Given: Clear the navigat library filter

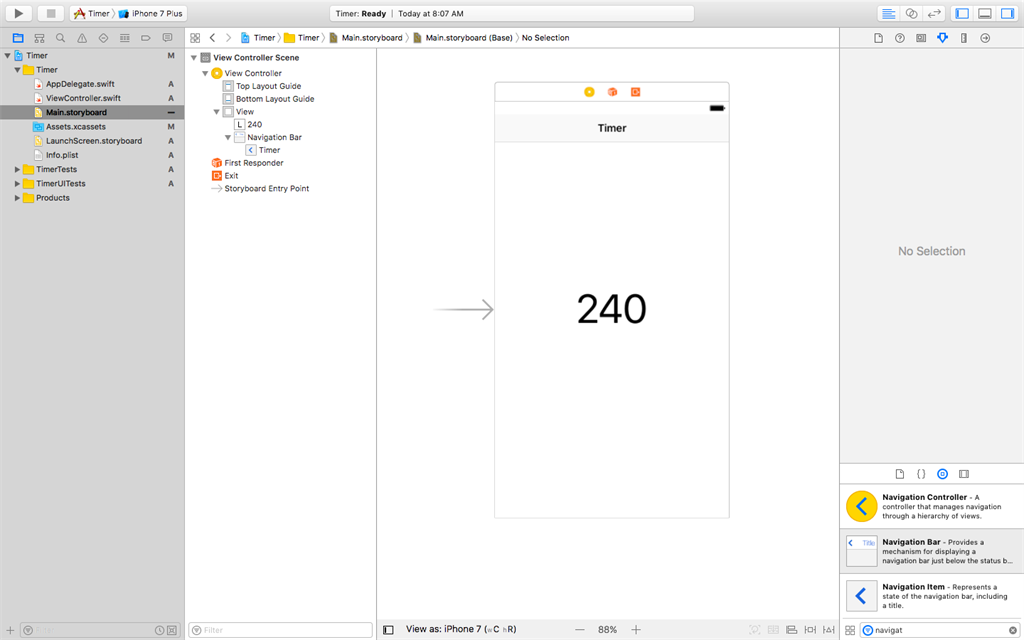Looking at the screenshot, I should point(1013,630).
